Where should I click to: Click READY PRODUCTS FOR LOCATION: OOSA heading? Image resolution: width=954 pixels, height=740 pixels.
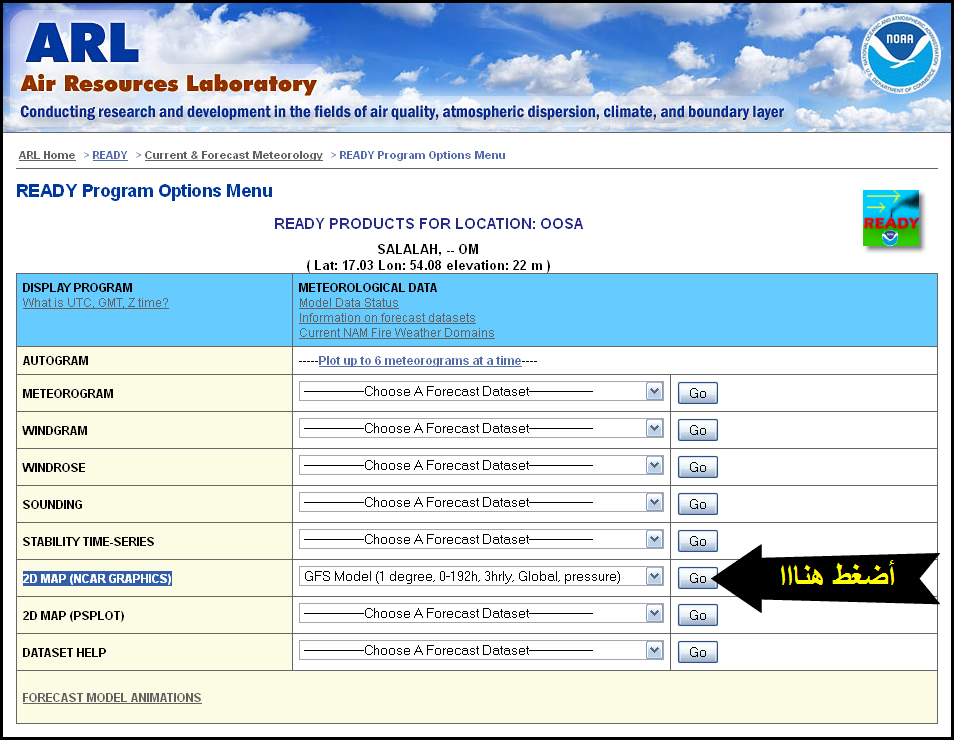[x=428, y=224]
